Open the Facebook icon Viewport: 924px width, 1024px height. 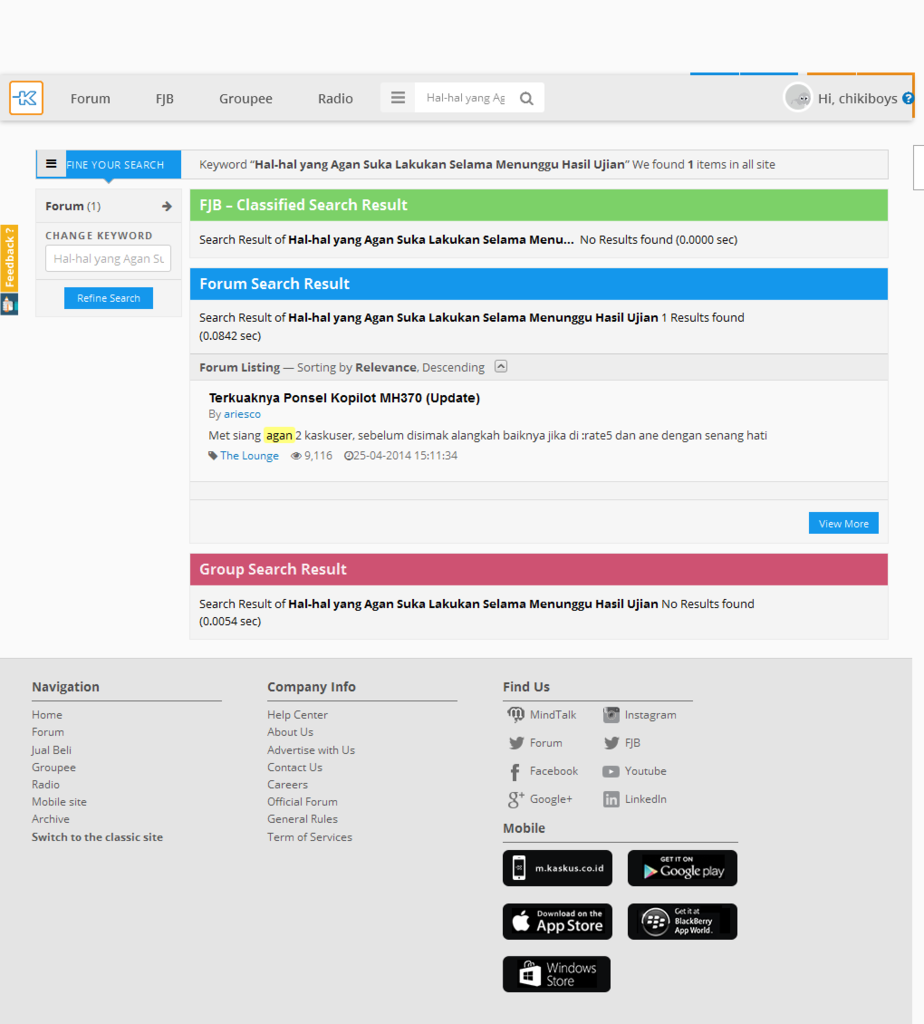(x=515, y=772)
